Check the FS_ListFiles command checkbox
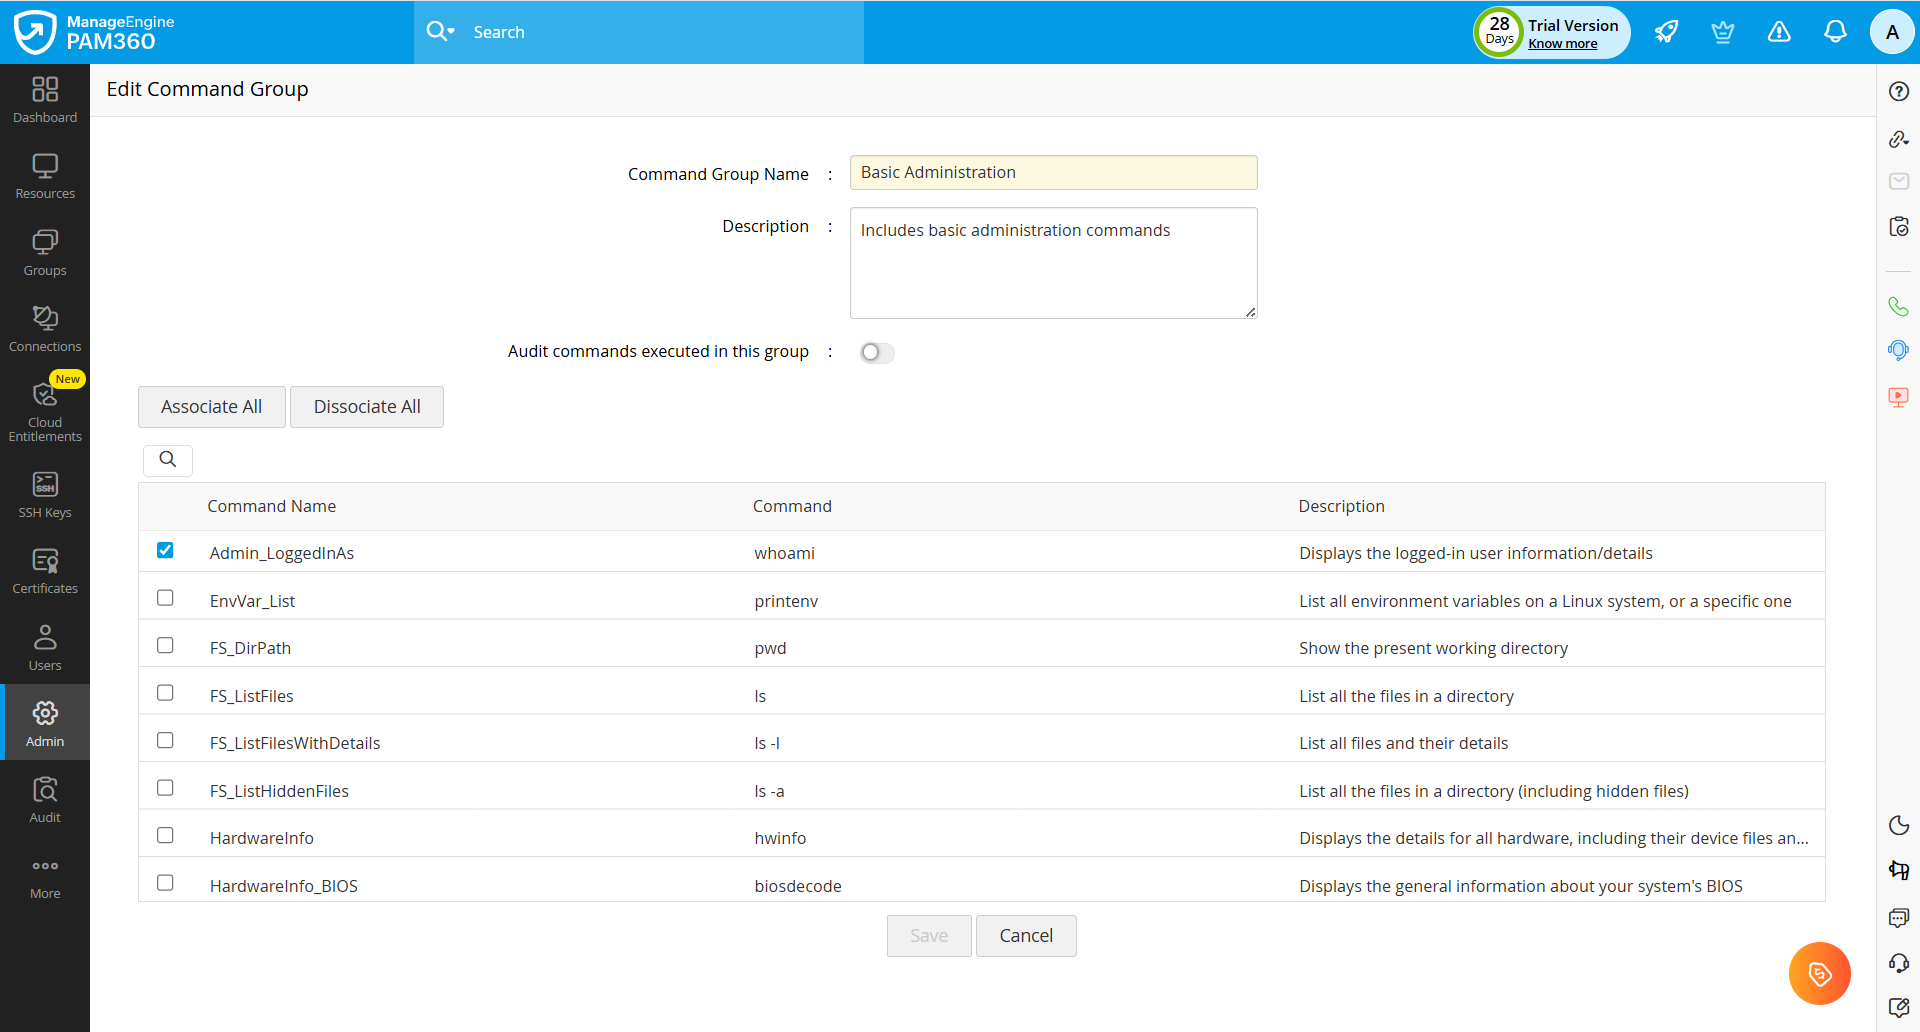The width and height of the screenshot is (1920, 1032). tap(165, 693)
